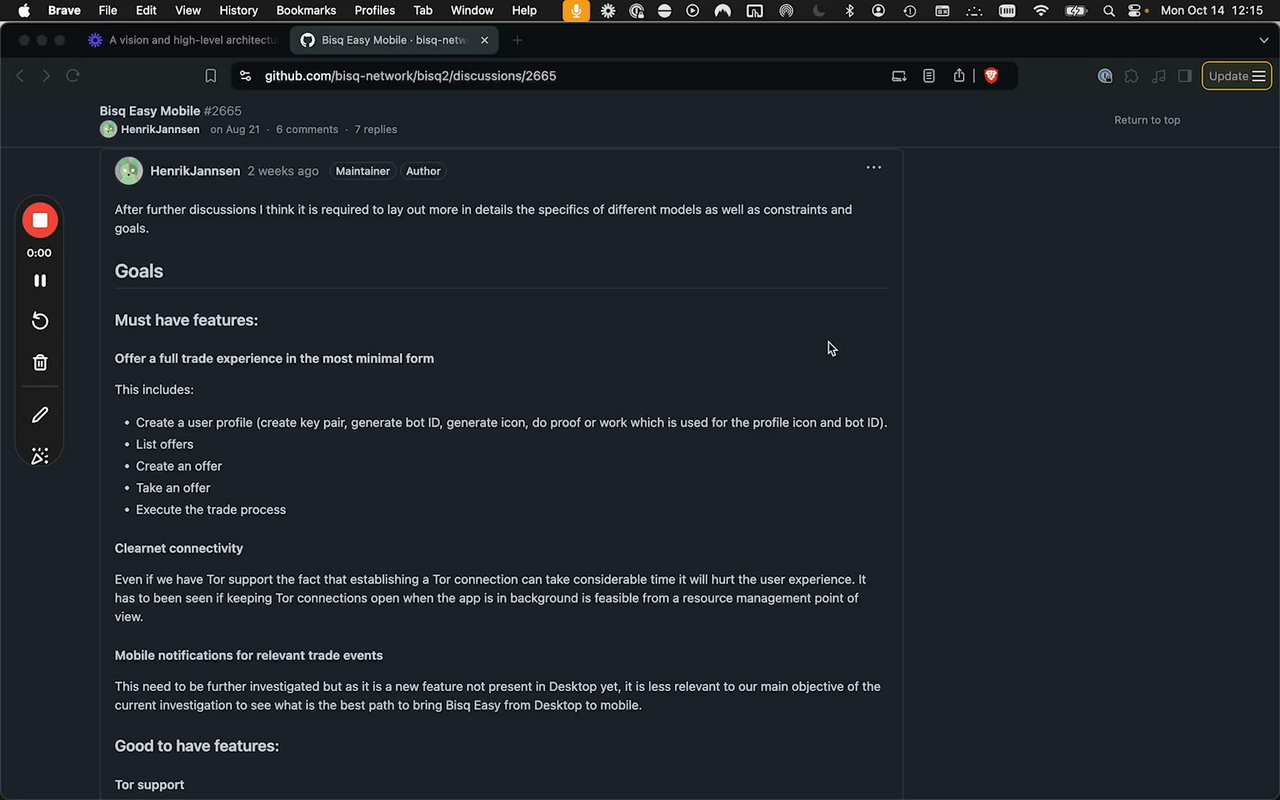Viewport: 1280px width, 800px height.
Task: Pause the recording
Action: pyautogui.click(x=40, y=281)
